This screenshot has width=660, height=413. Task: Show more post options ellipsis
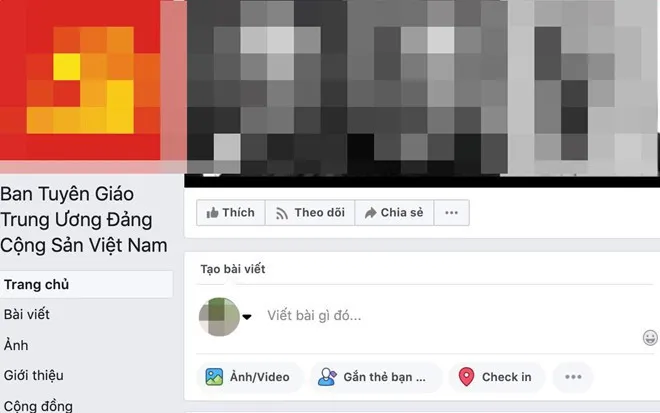point(573,377)
